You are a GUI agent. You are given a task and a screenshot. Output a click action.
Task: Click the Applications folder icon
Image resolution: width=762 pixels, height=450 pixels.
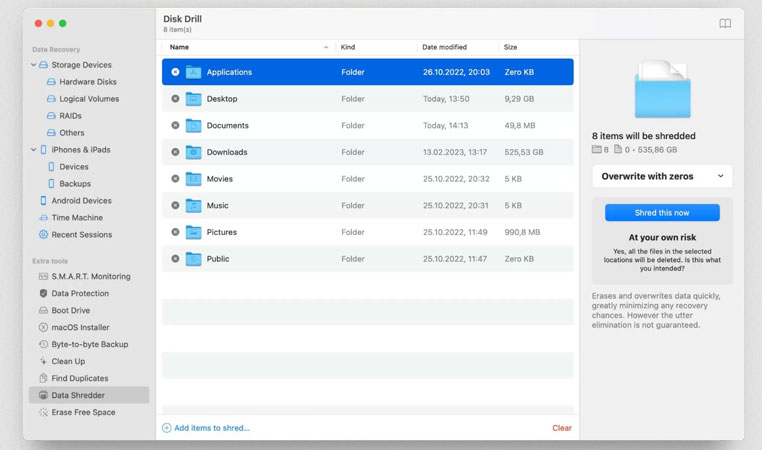click(193, 72)
